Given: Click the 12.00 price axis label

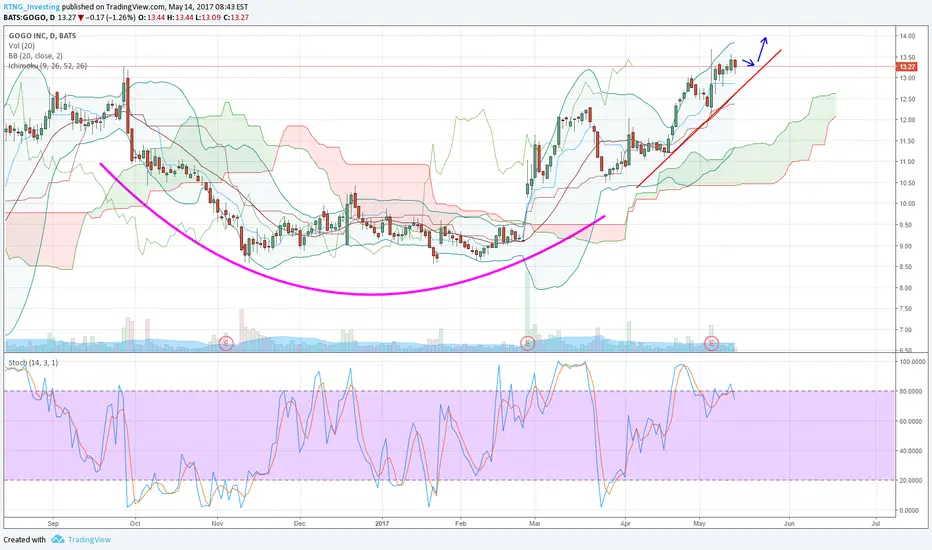Looking at the screenshot, I should pyautogui.click(x=907, y=120).
